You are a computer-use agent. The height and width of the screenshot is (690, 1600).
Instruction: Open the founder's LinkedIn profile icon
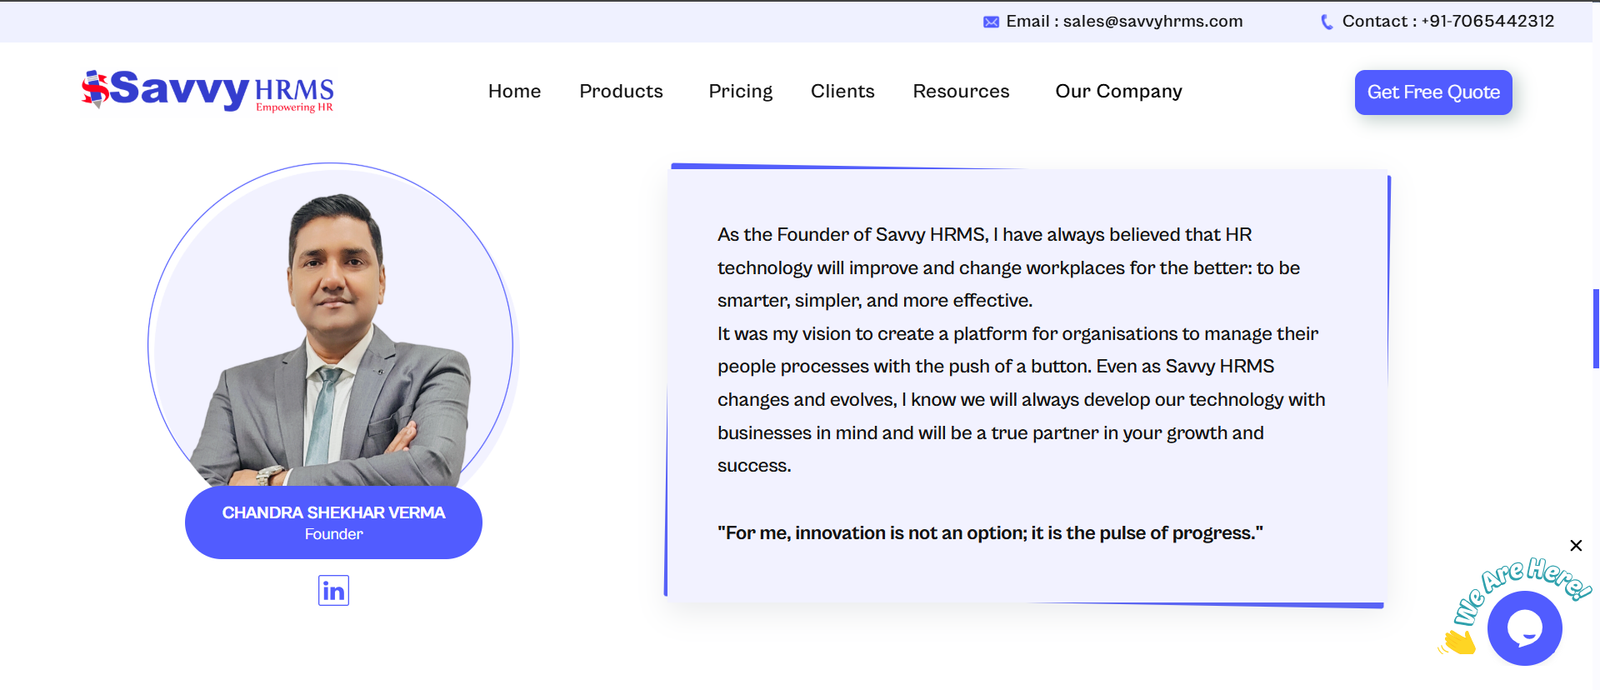point(333,591)
